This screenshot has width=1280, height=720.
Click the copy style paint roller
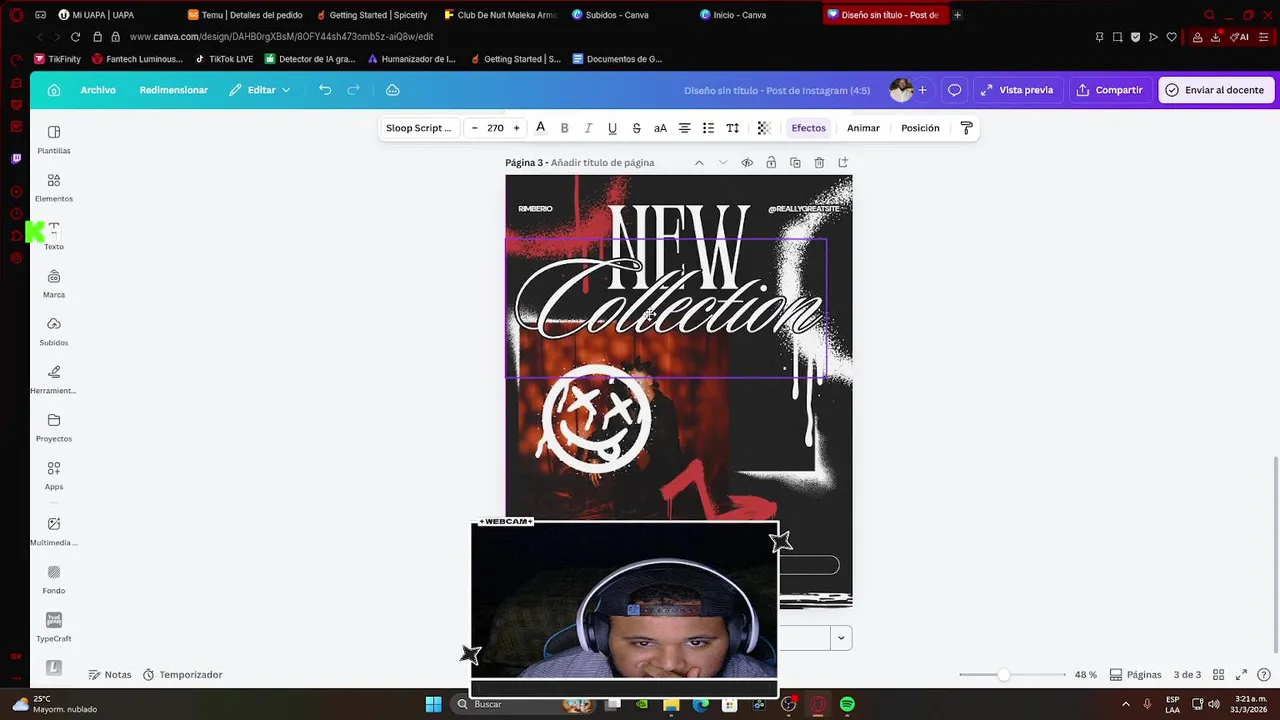point(966,128)
